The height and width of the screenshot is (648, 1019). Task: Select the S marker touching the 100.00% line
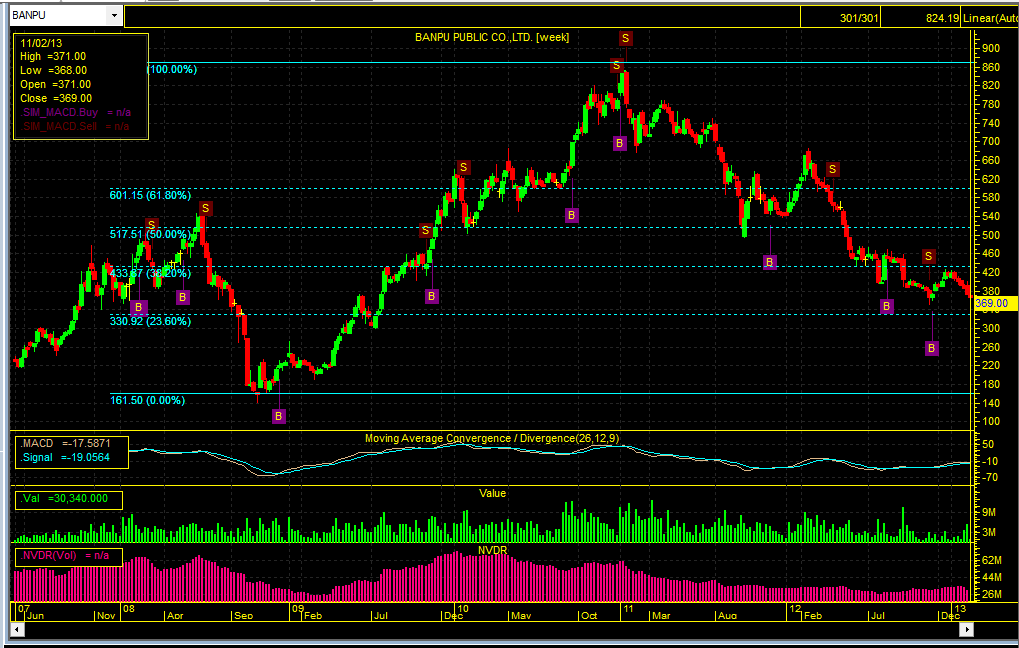[617, 66]
